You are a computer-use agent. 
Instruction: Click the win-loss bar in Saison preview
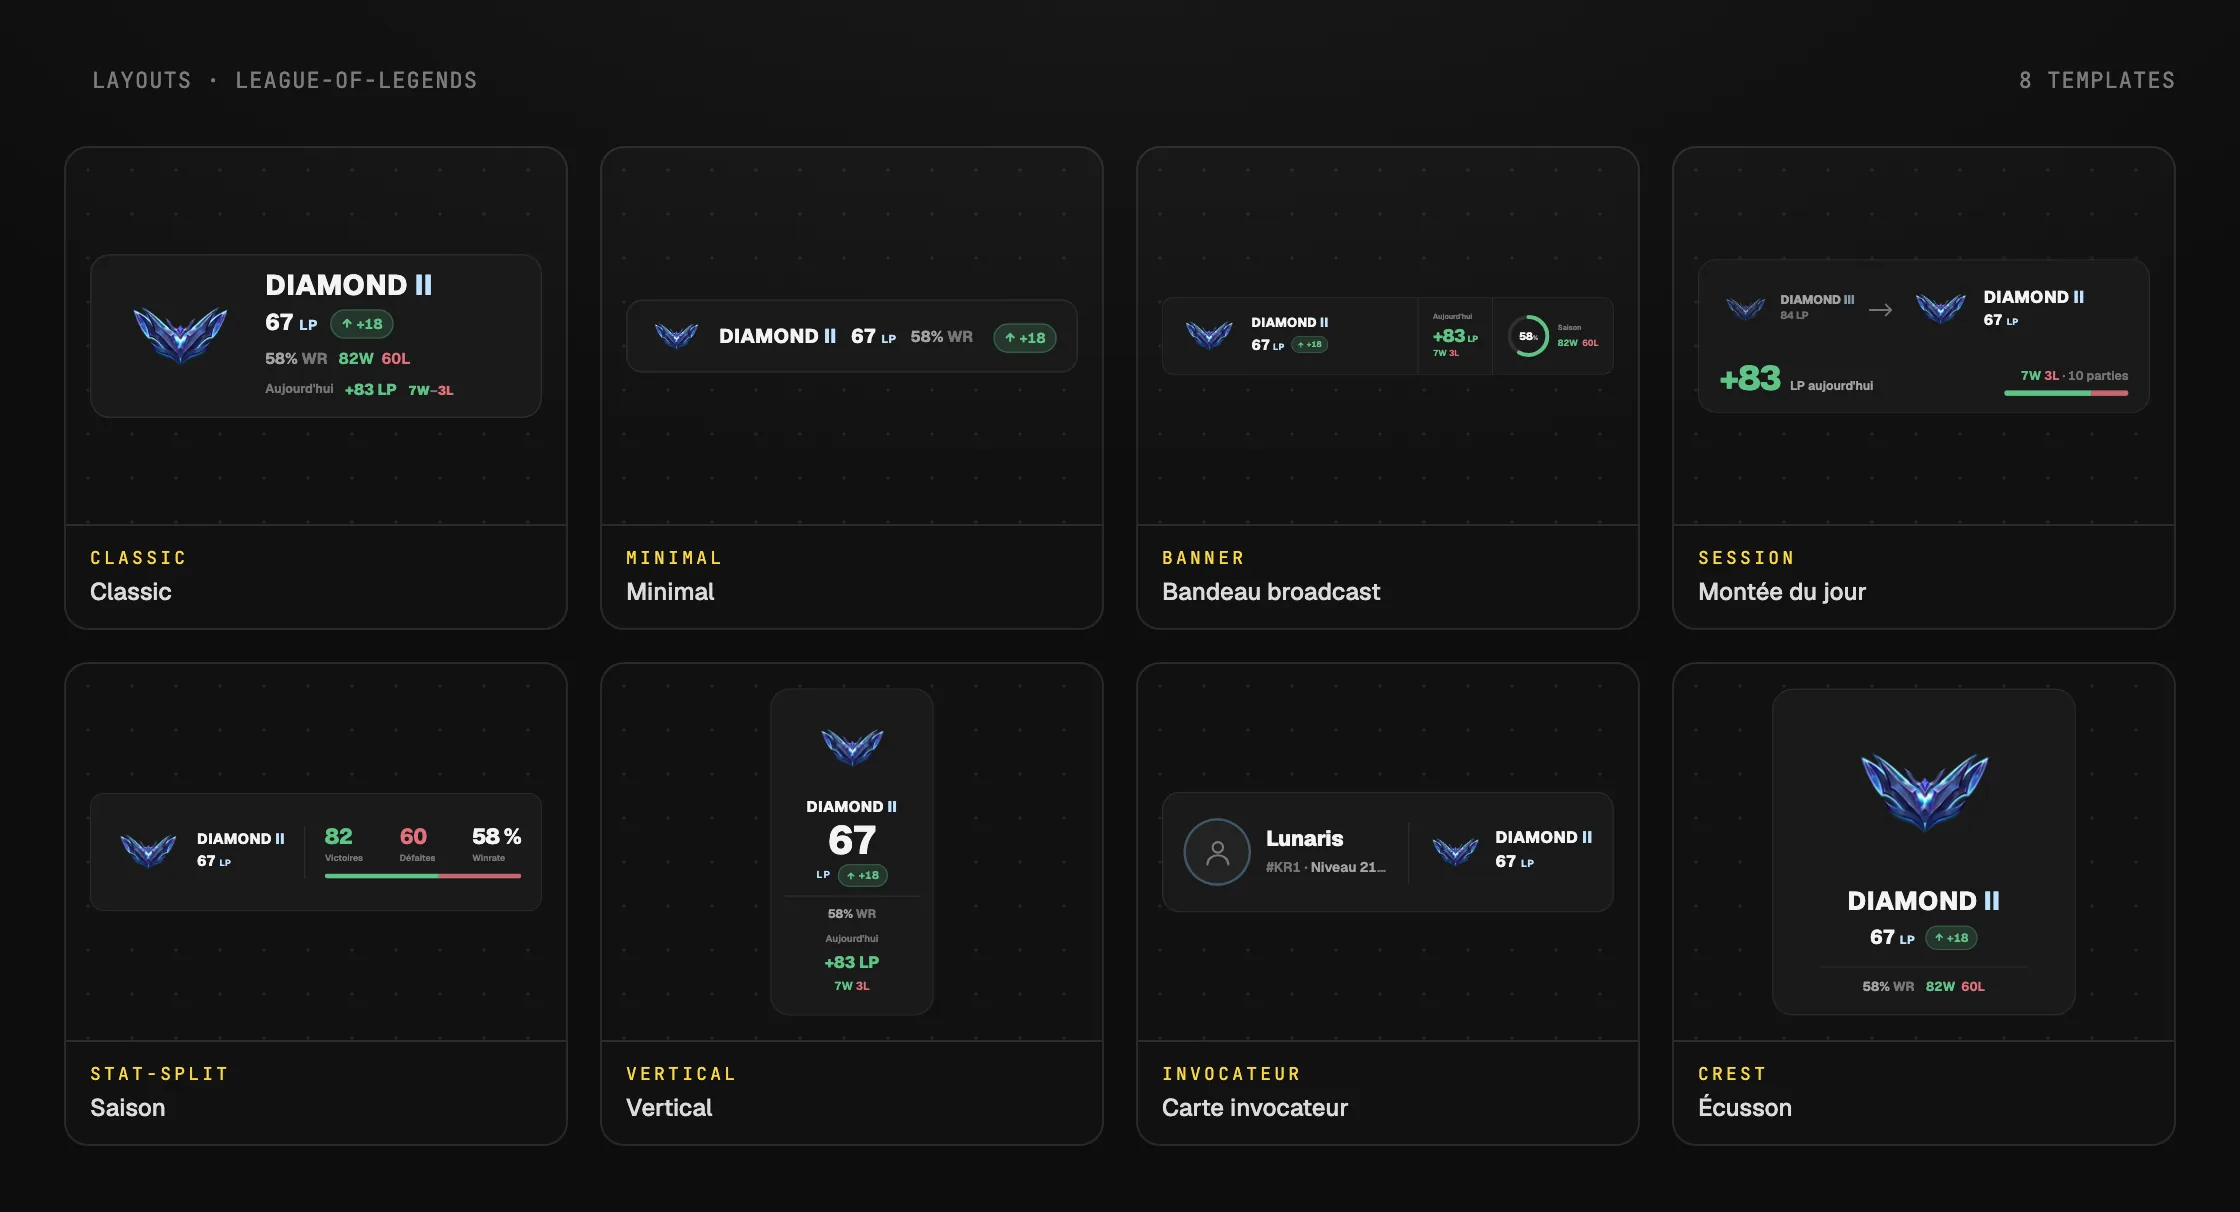pyautogui.click(x=423, y=876)
